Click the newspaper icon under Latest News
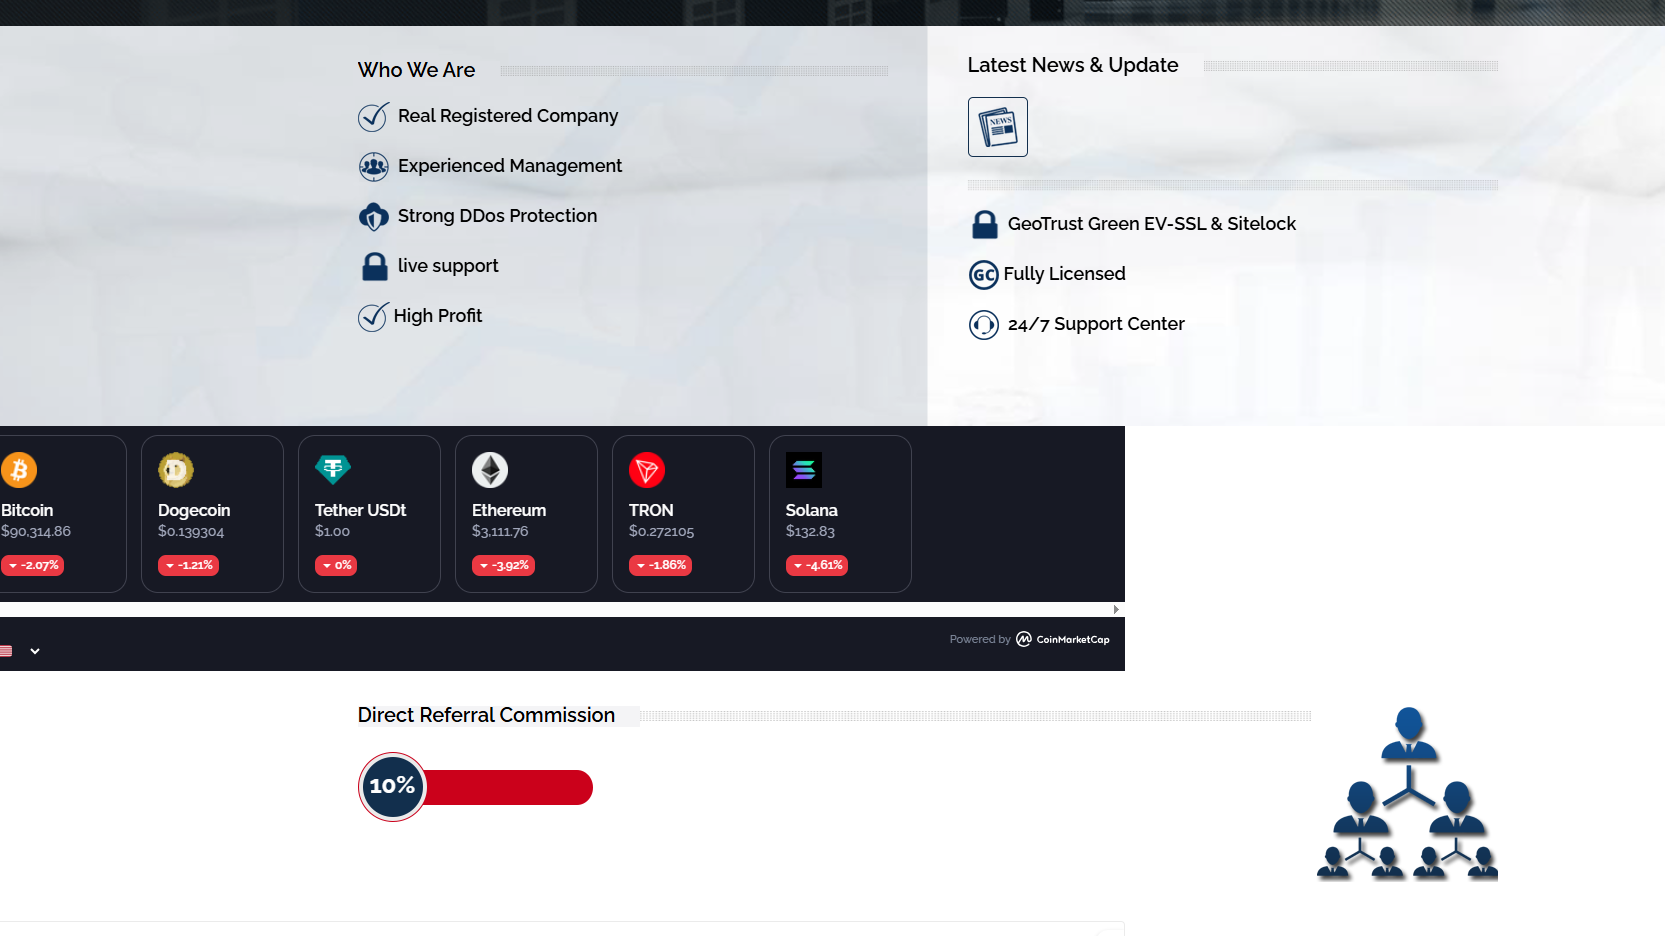Image resolution: width=1665 pixels, height=936 pixels. 997,127
